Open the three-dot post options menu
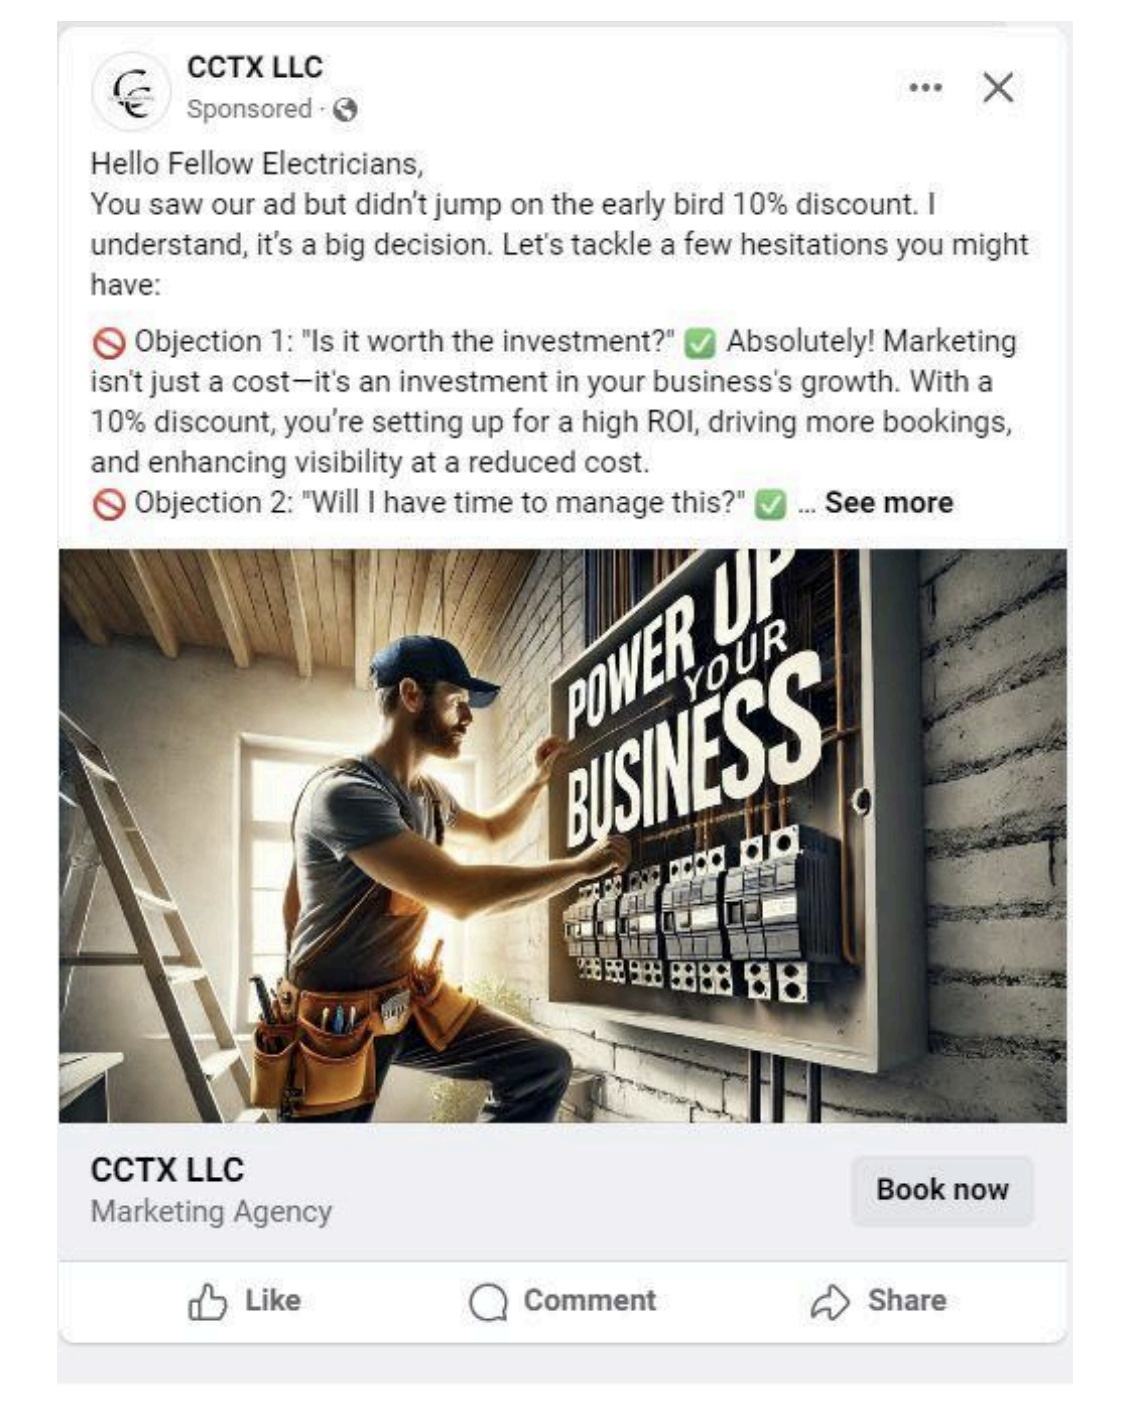Screen dimensions: 1144x1408 925,88
